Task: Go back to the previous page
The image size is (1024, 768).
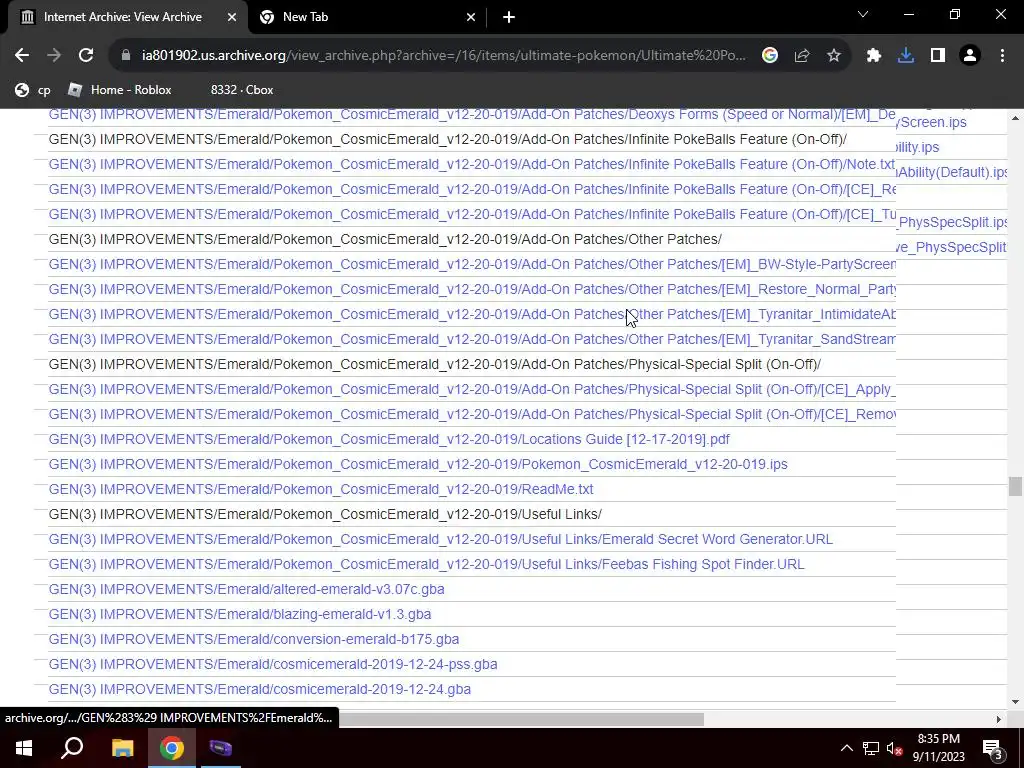Action: [22, 56]
